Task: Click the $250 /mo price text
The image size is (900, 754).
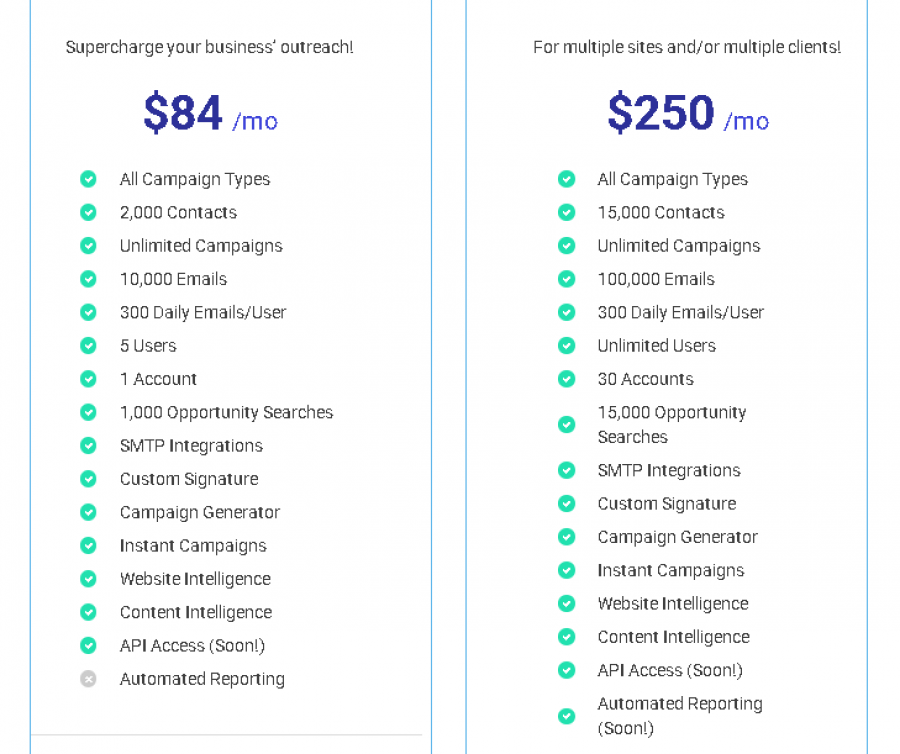Action: [x=688, y=113]
